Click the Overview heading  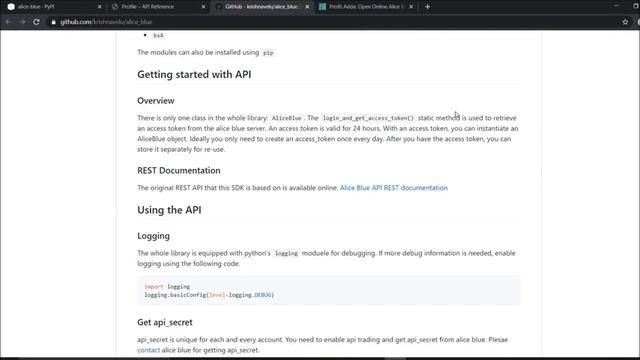click(x=156, y=100)
